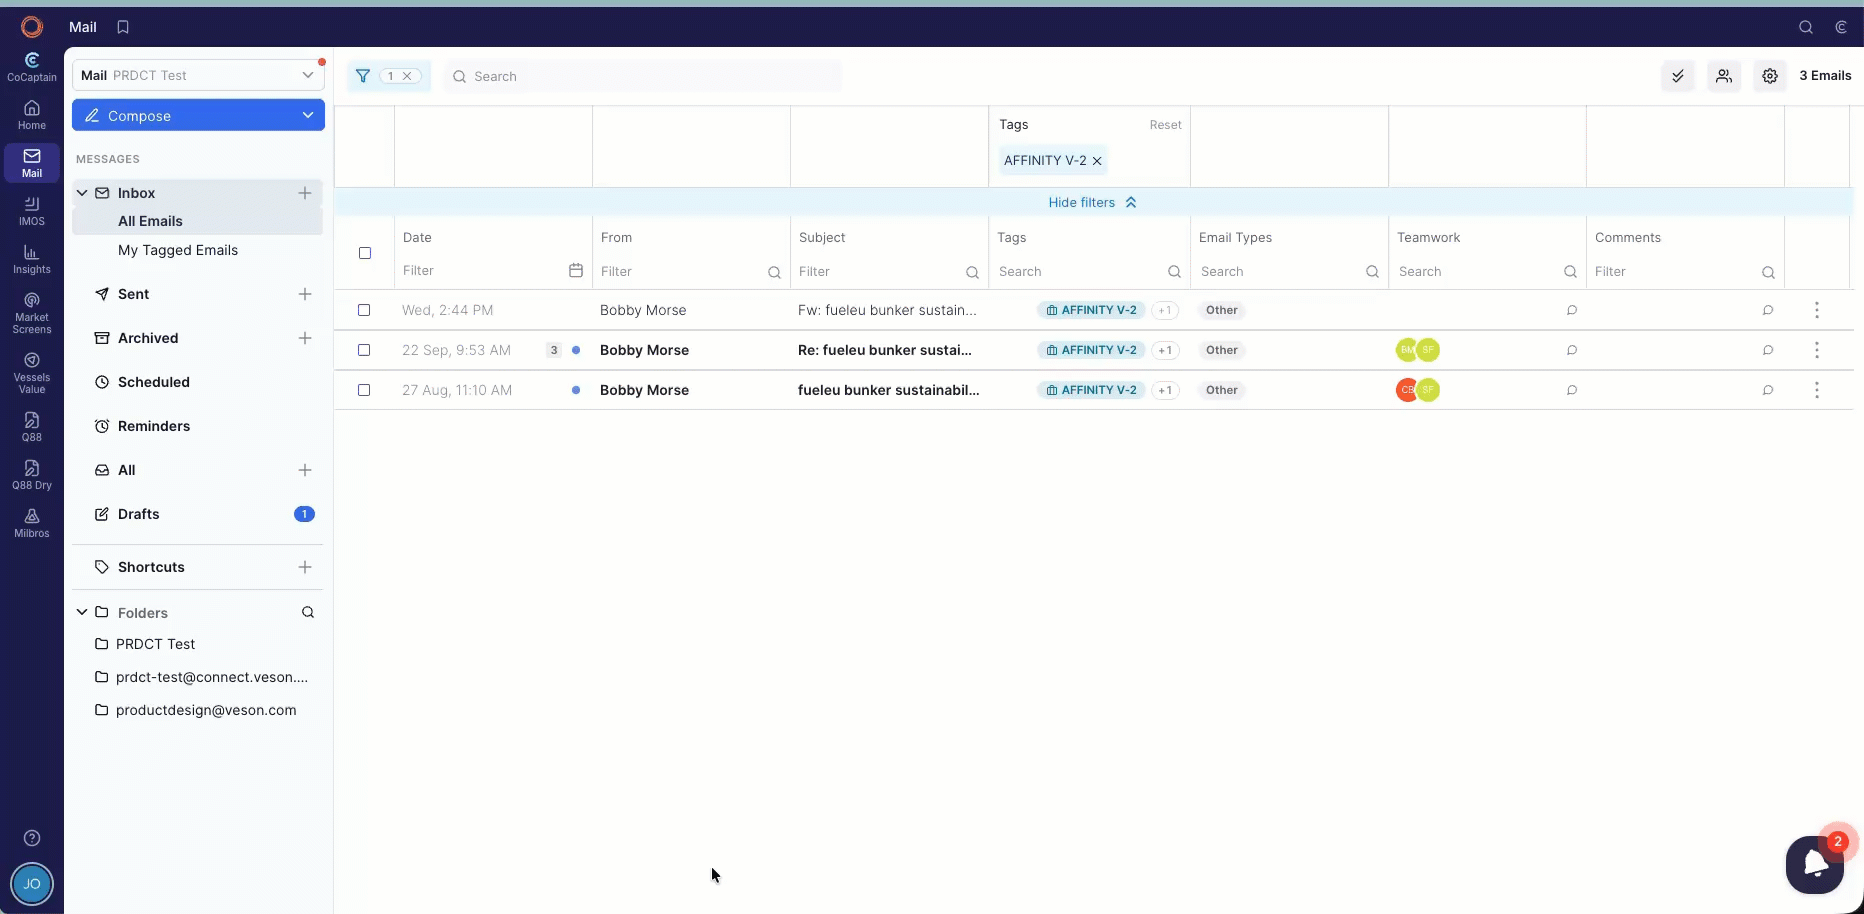The height and width of the screenshot is (914, 1864).
Task: Open the All mail section
Action: 126,470
